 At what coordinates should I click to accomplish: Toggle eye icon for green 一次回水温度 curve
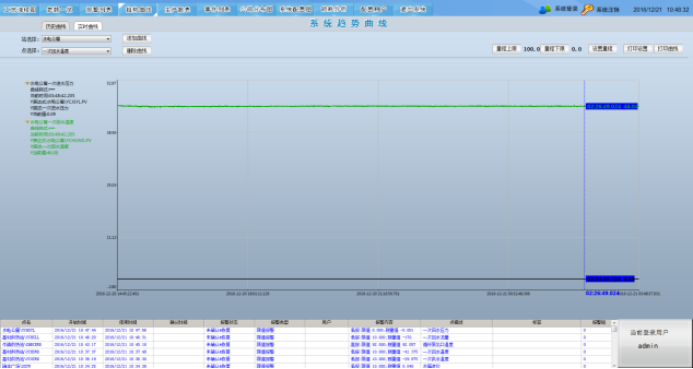(27, 122)
